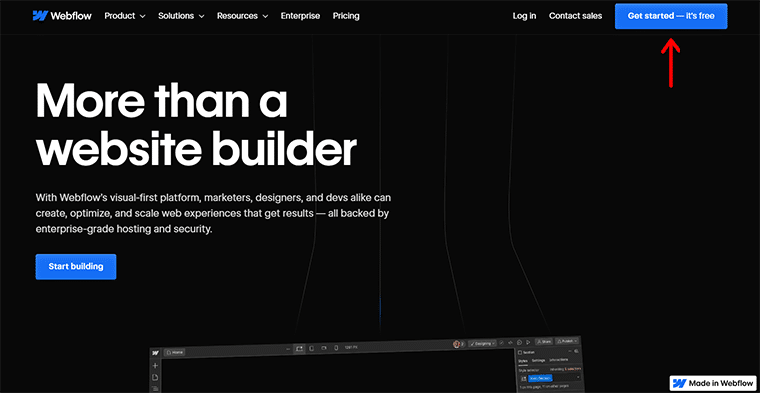Click the Share button in designer
760x393 pixels.
pos(544,342)
